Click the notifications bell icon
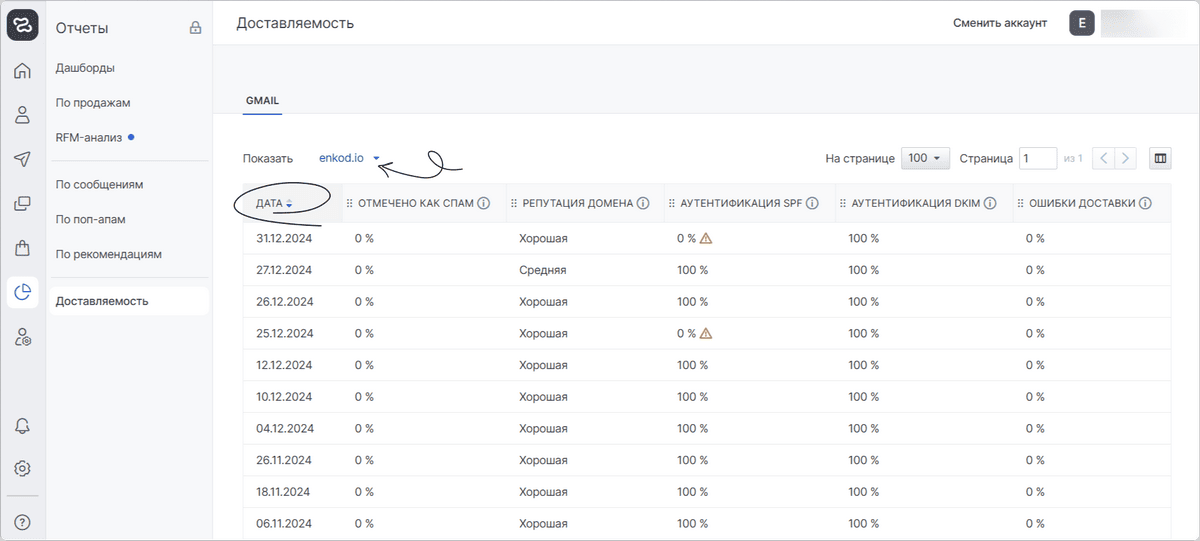The image size is (1200, 541). click(22, 425)
